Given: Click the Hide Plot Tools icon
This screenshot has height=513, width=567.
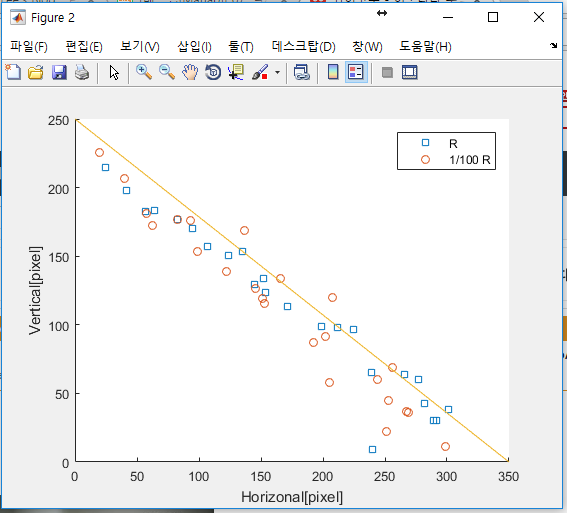Looking at the screenshot, I should coord(387,73).
